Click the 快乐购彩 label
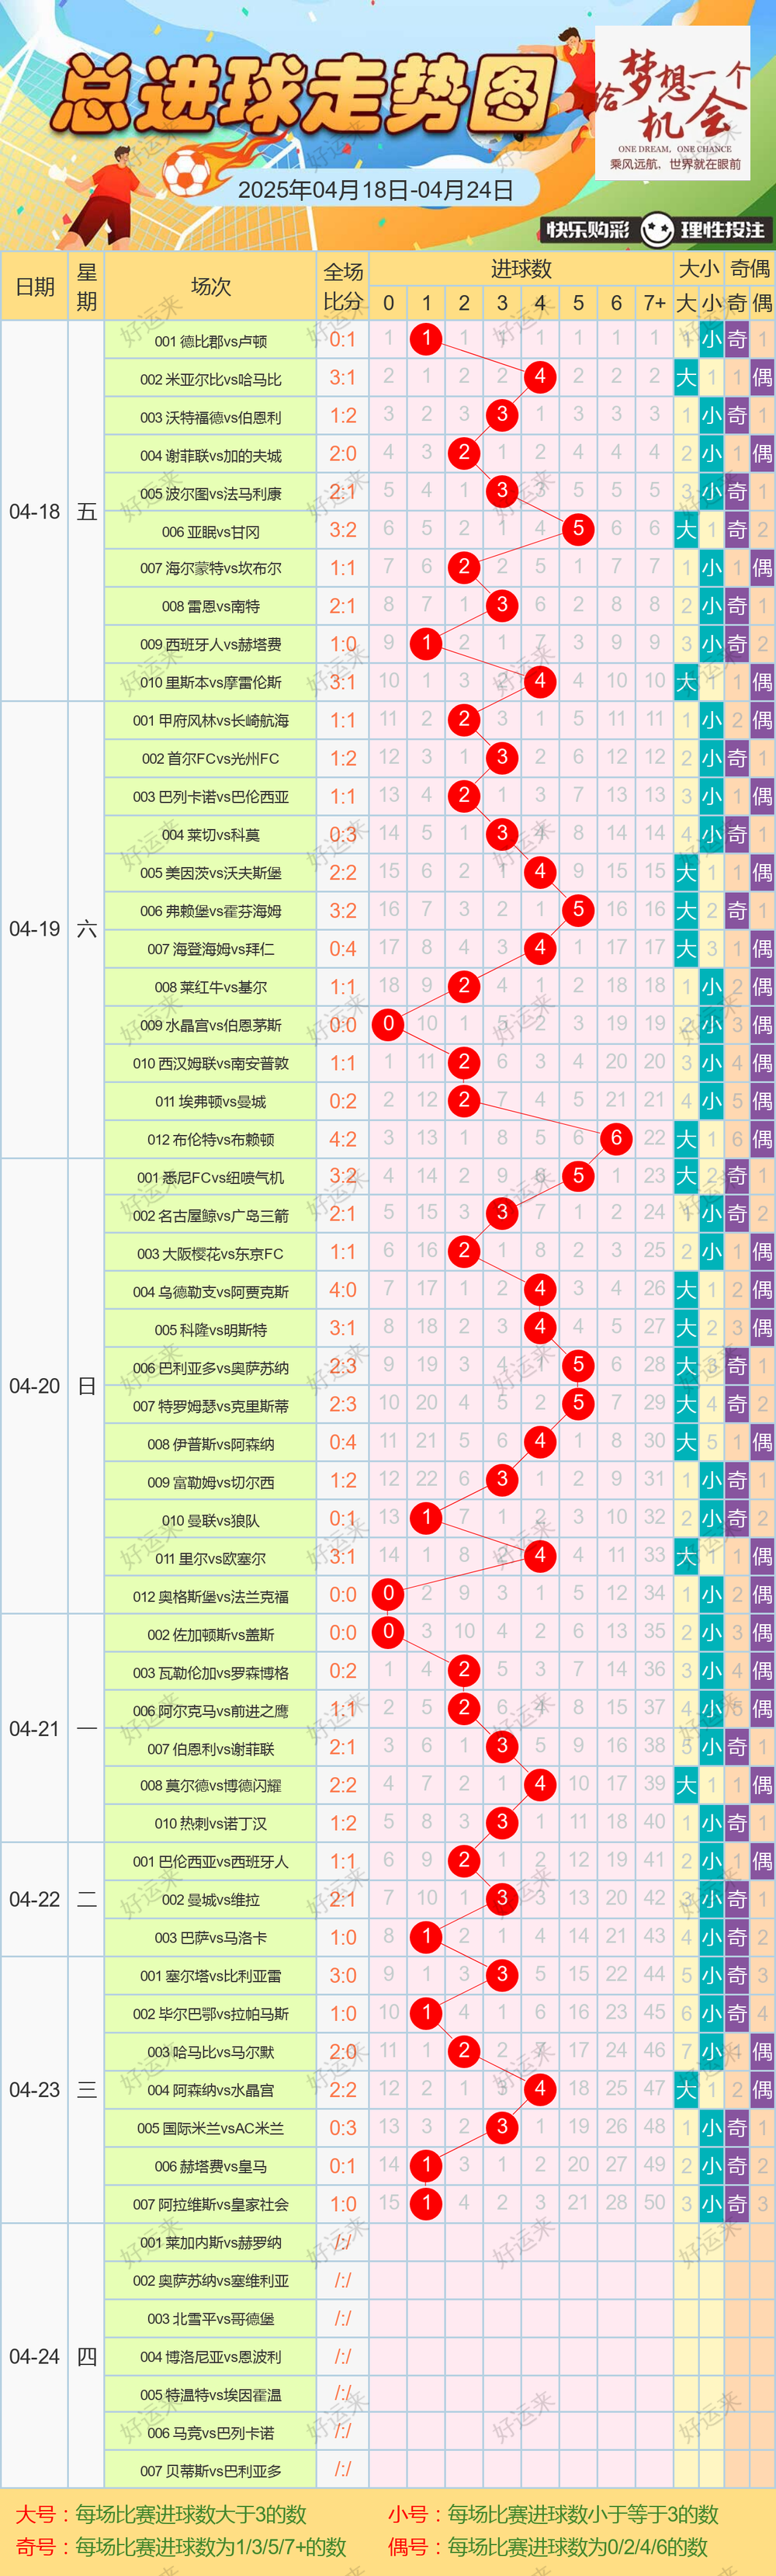Screen dimensions: 776x2576 point(588,230)
